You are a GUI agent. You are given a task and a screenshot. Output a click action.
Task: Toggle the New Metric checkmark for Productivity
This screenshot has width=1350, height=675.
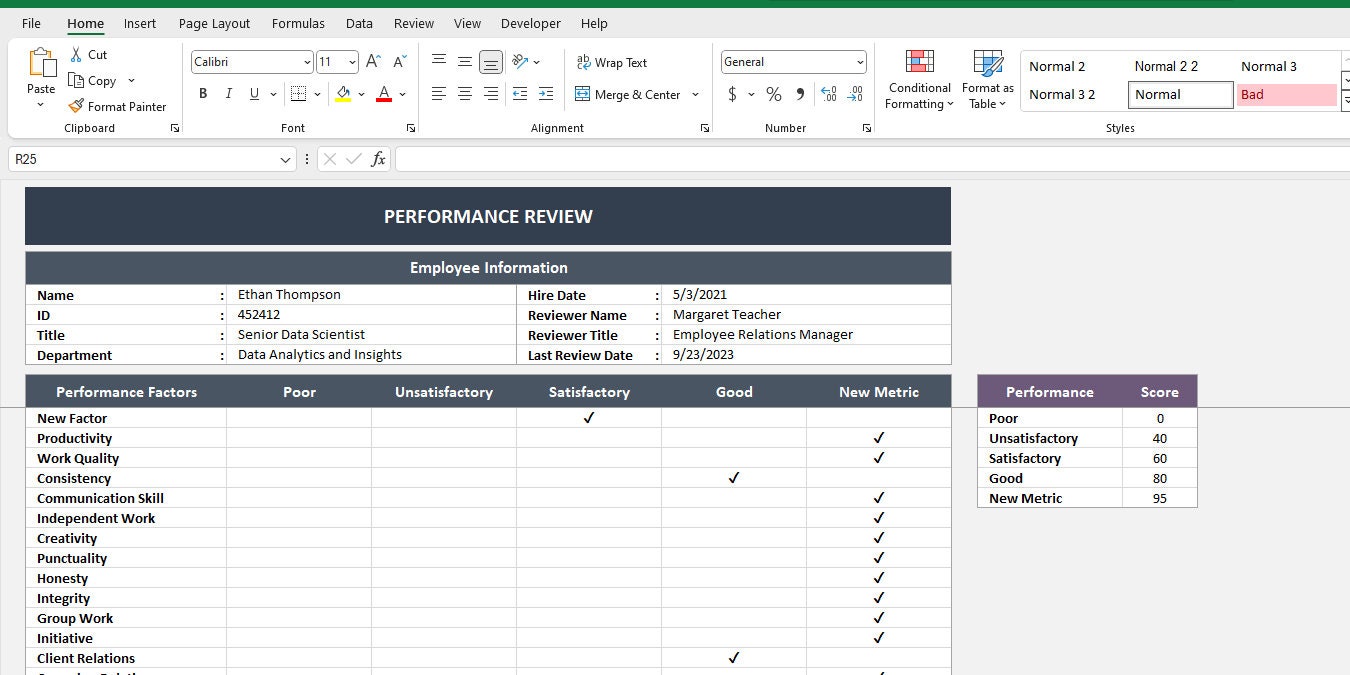point(878,437)
